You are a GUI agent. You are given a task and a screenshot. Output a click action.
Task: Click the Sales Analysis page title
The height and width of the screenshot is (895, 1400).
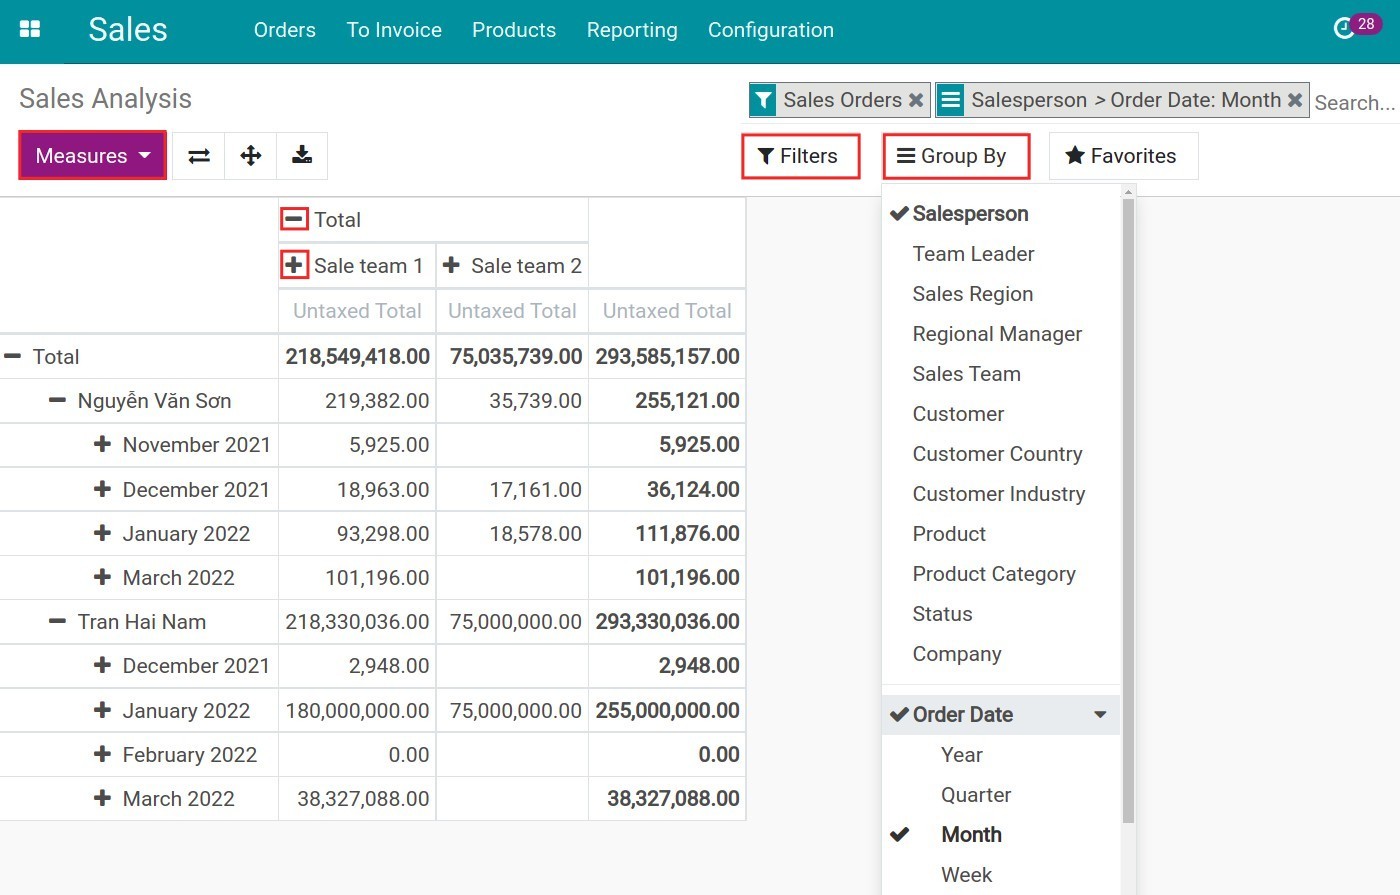pyautogui.click(x=105, y=98)
